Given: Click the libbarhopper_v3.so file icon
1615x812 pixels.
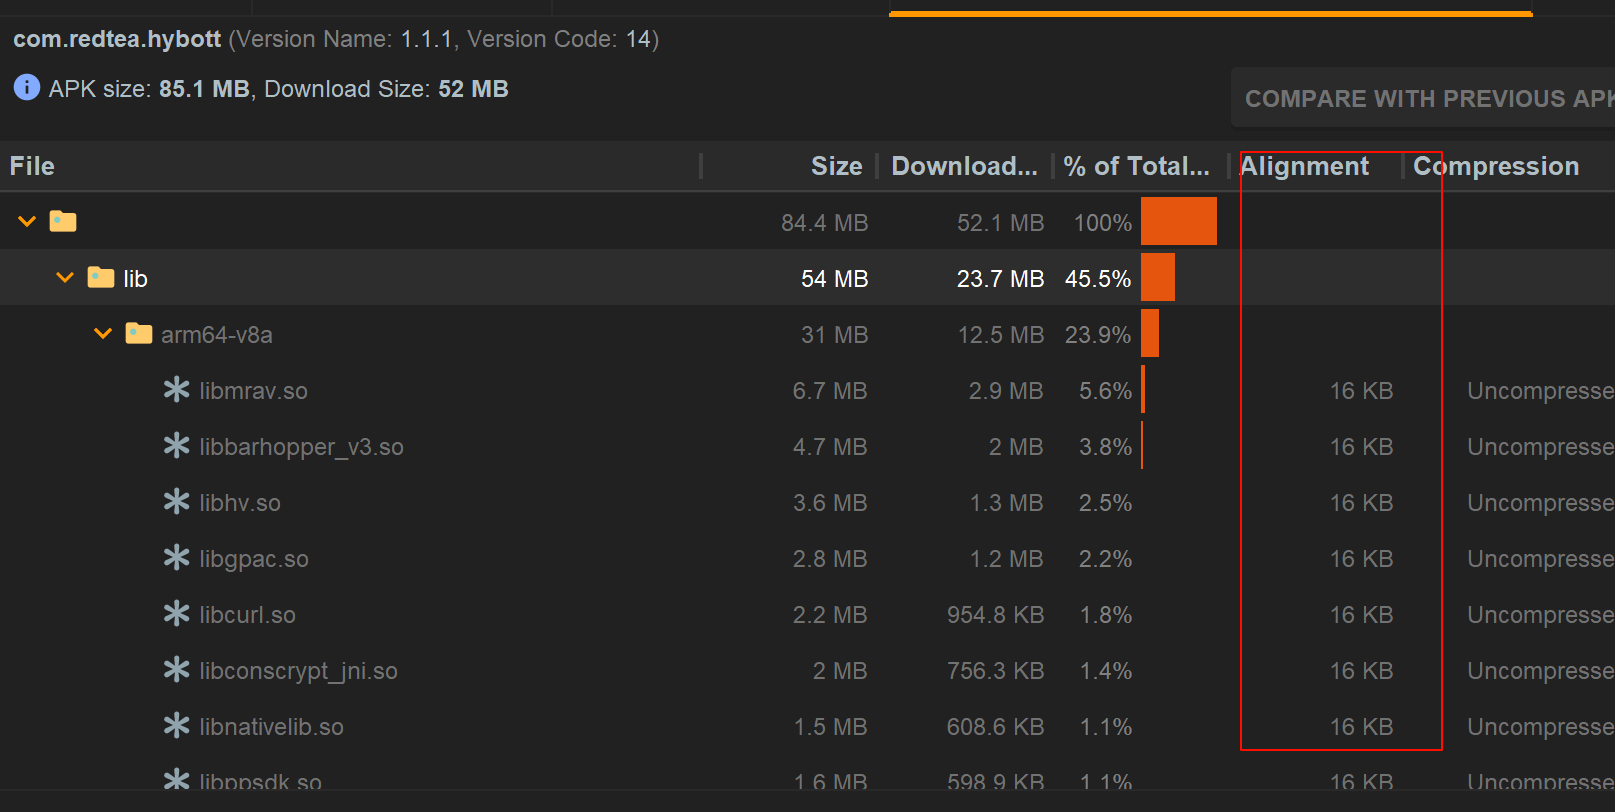Looking at the screenshot, I should (x=177, y=446).
